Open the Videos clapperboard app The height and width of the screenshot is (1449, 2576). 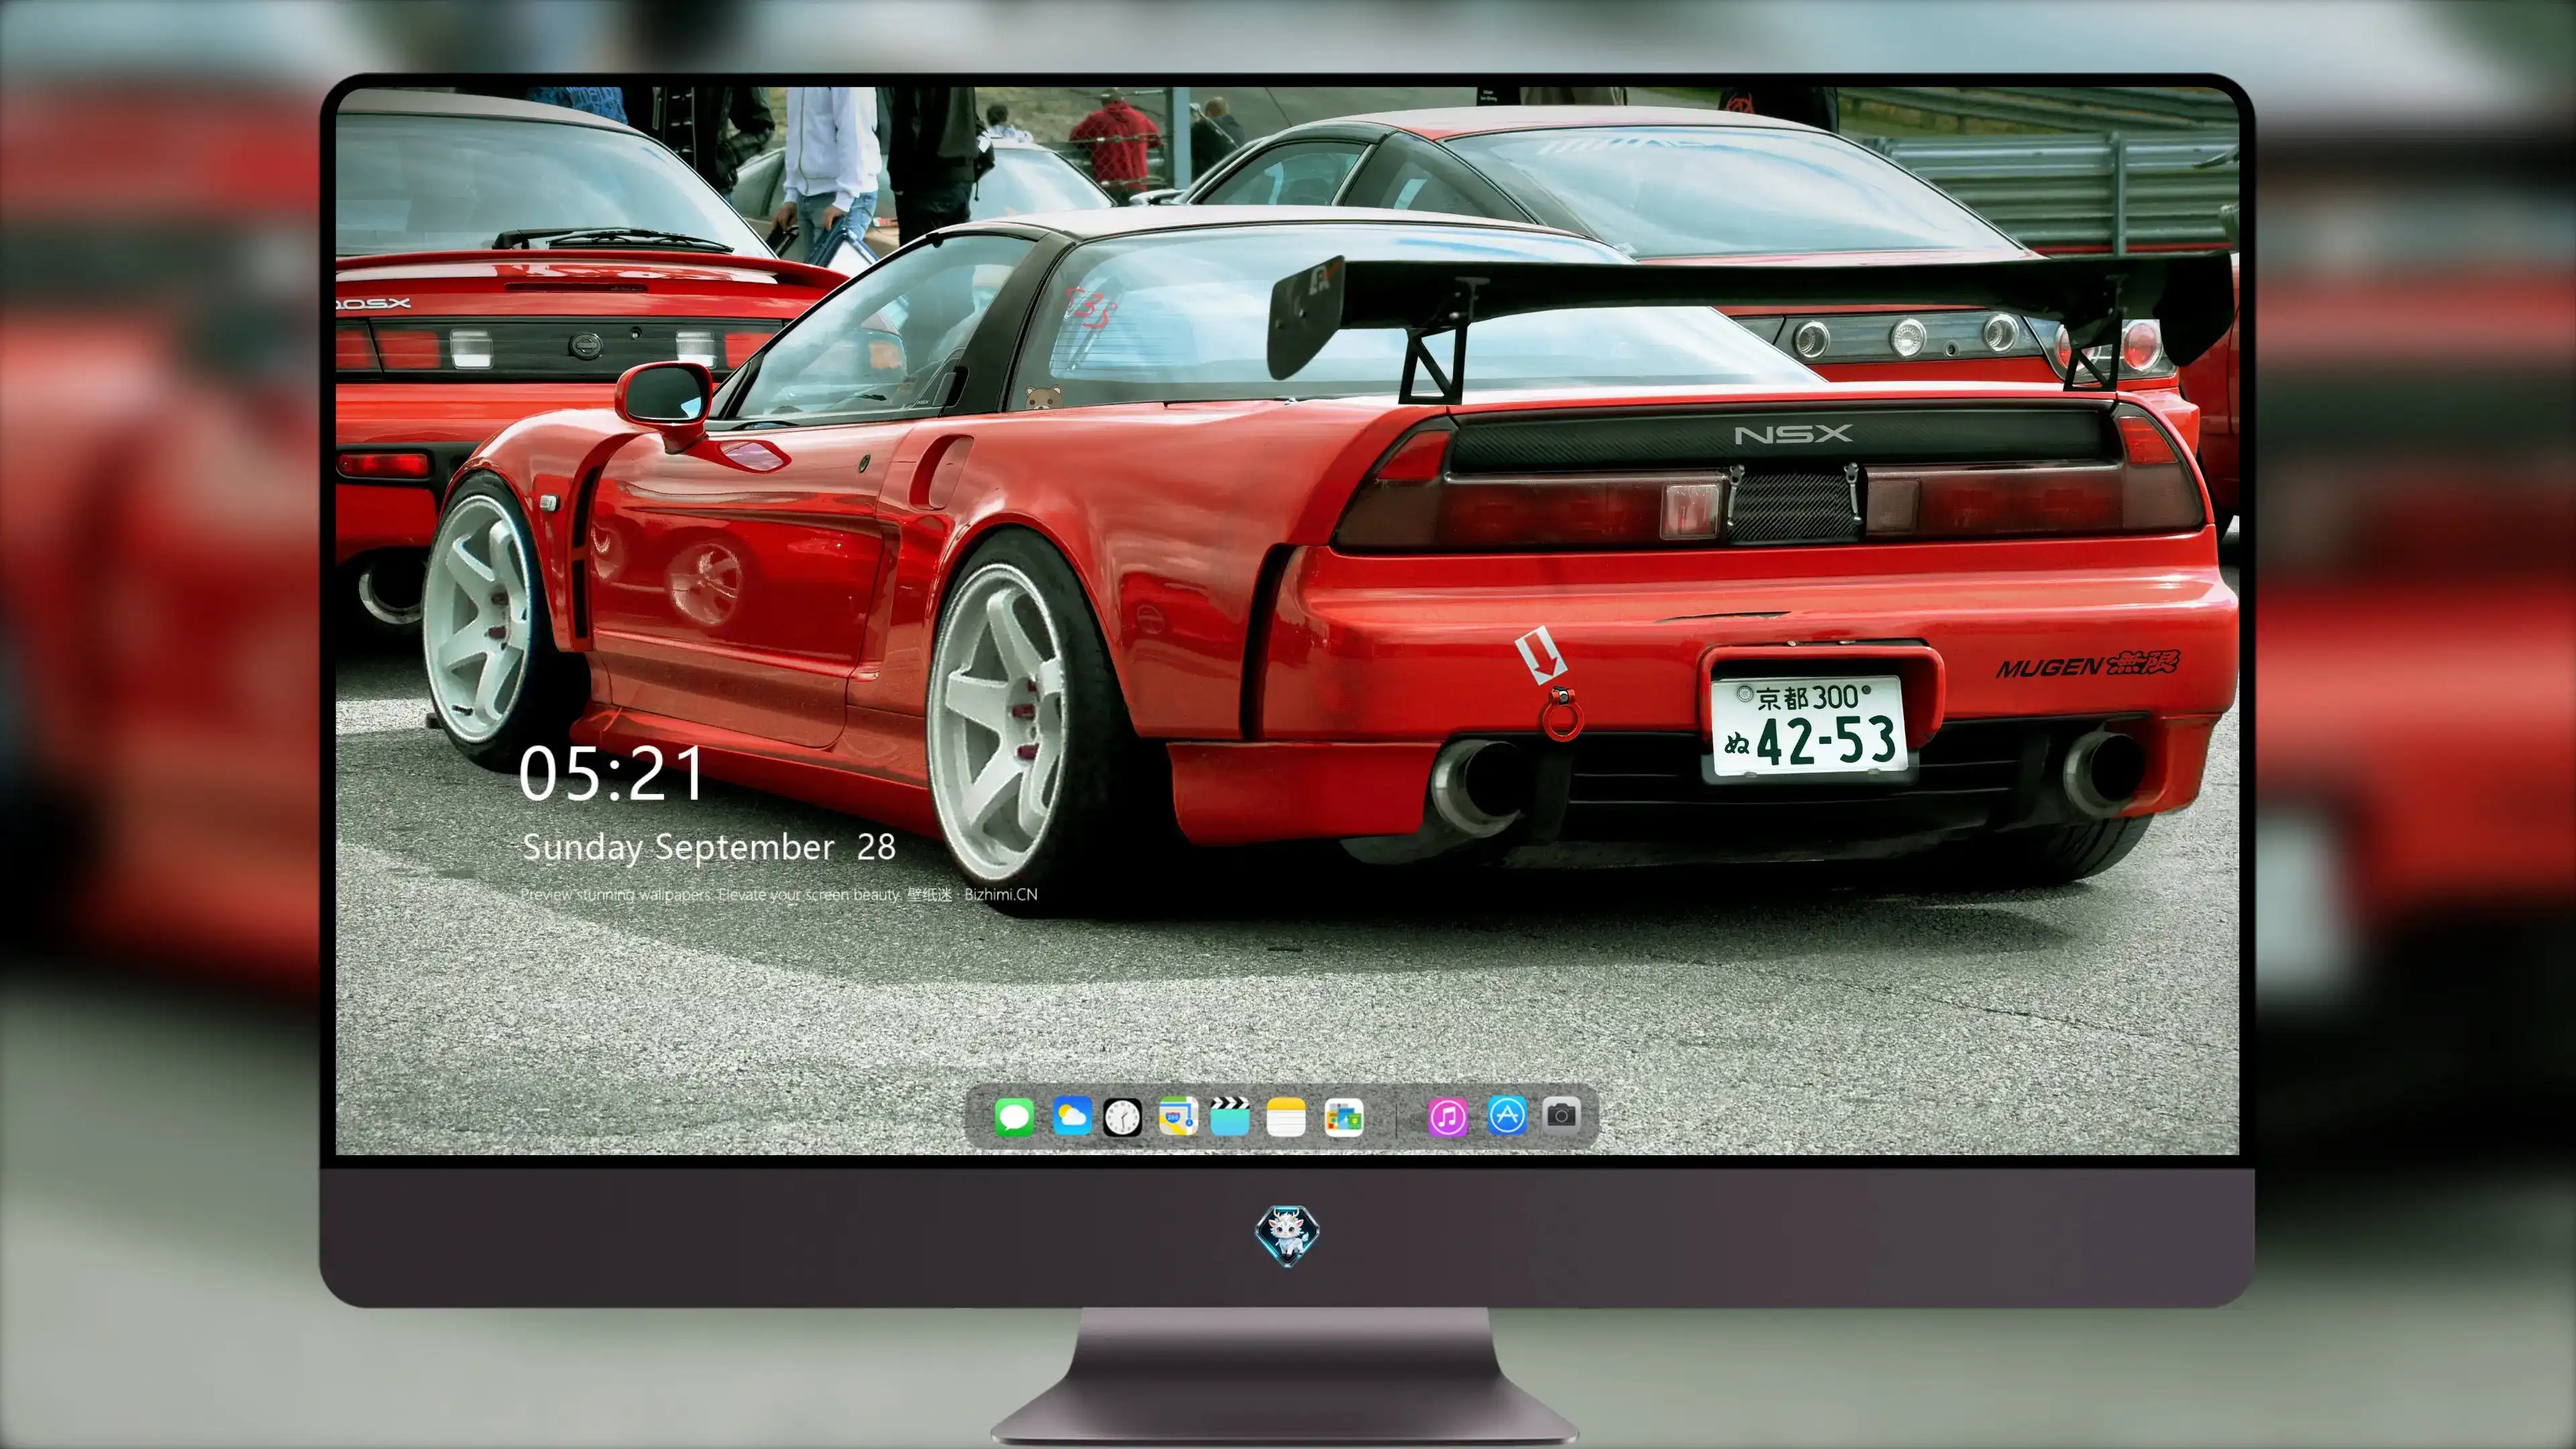click(x=1230, y=1116)
